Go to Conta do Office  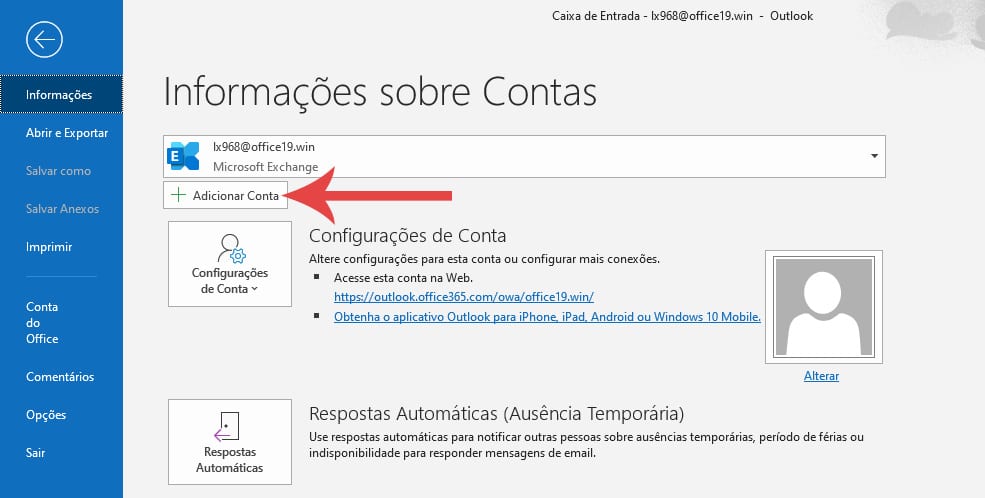[43, 322]
